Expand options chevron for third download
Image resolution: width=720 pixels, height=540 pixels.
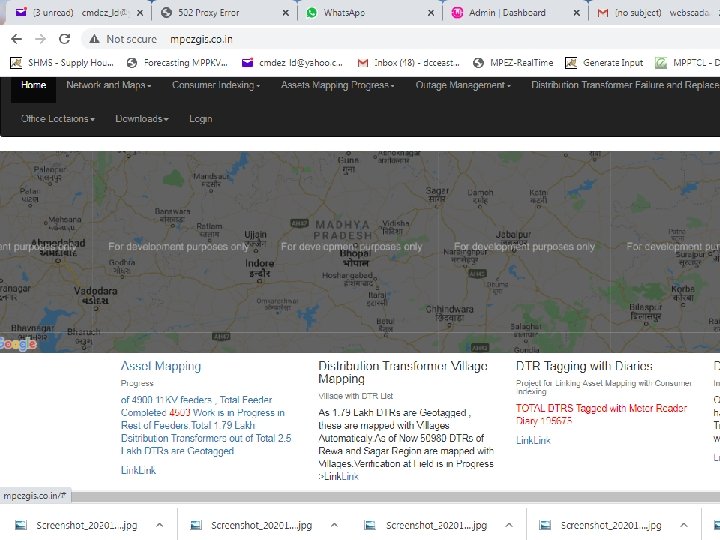509,525
